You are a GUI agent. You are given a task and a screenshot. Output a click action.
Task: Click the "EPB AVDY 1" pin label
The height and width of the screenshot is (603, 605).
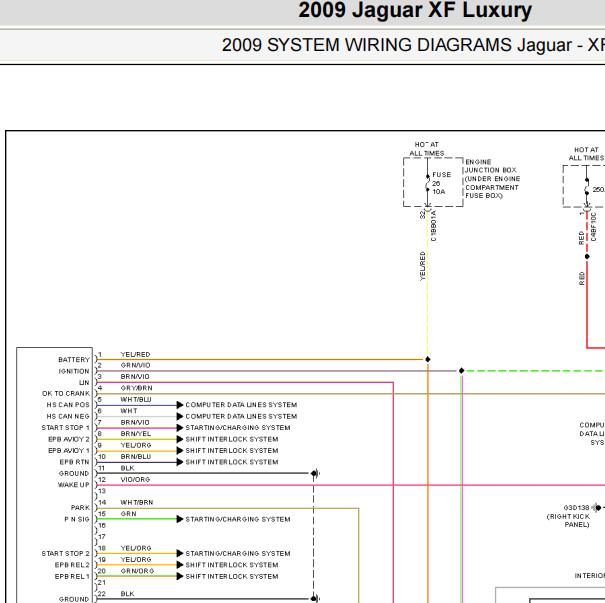[69, 450]
